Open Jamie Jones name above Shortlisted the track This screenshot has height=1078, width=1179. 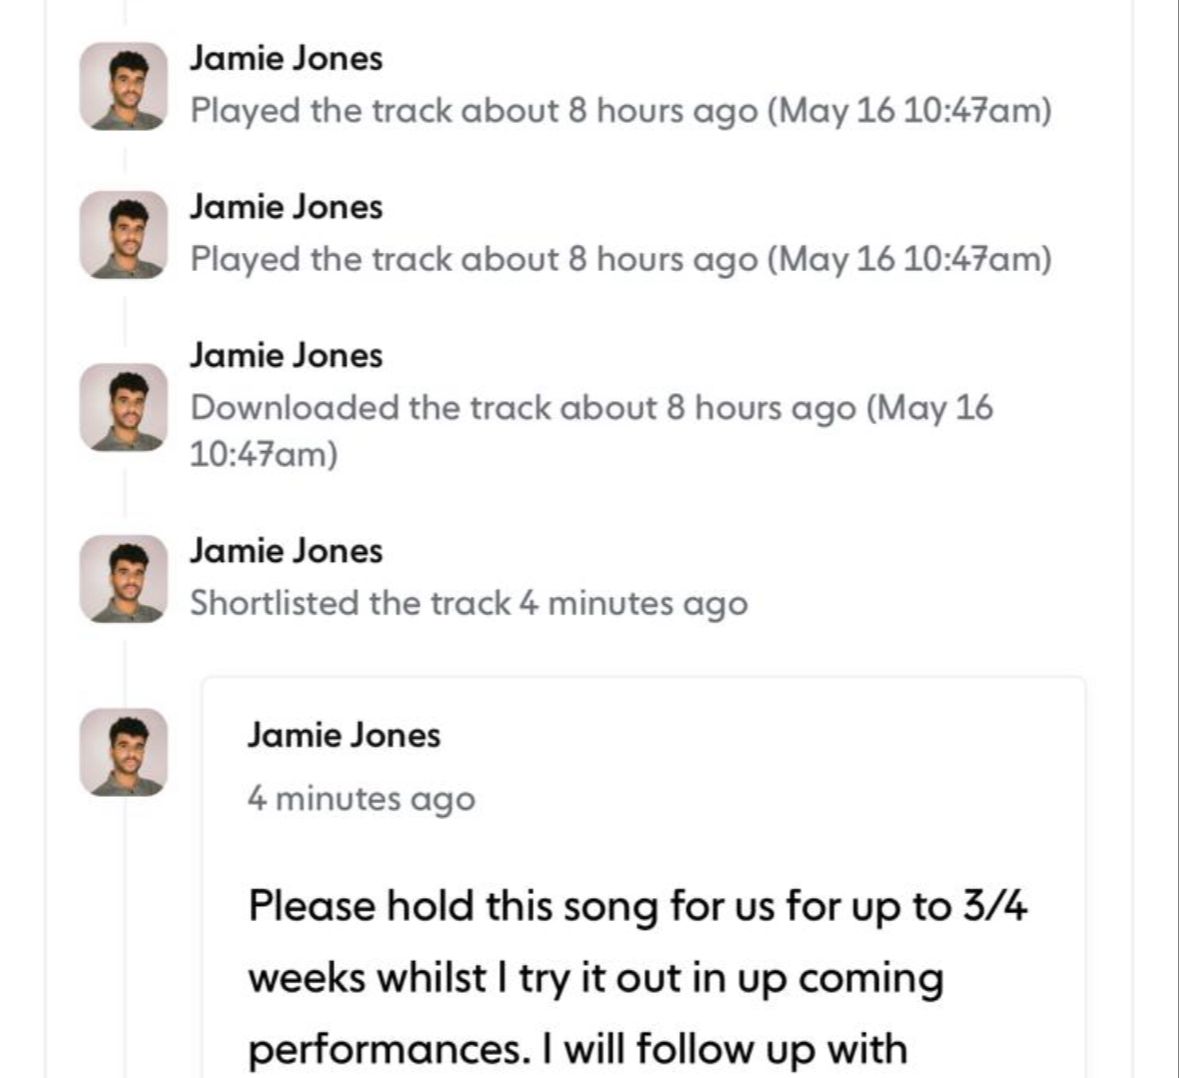tap(286, 551)
